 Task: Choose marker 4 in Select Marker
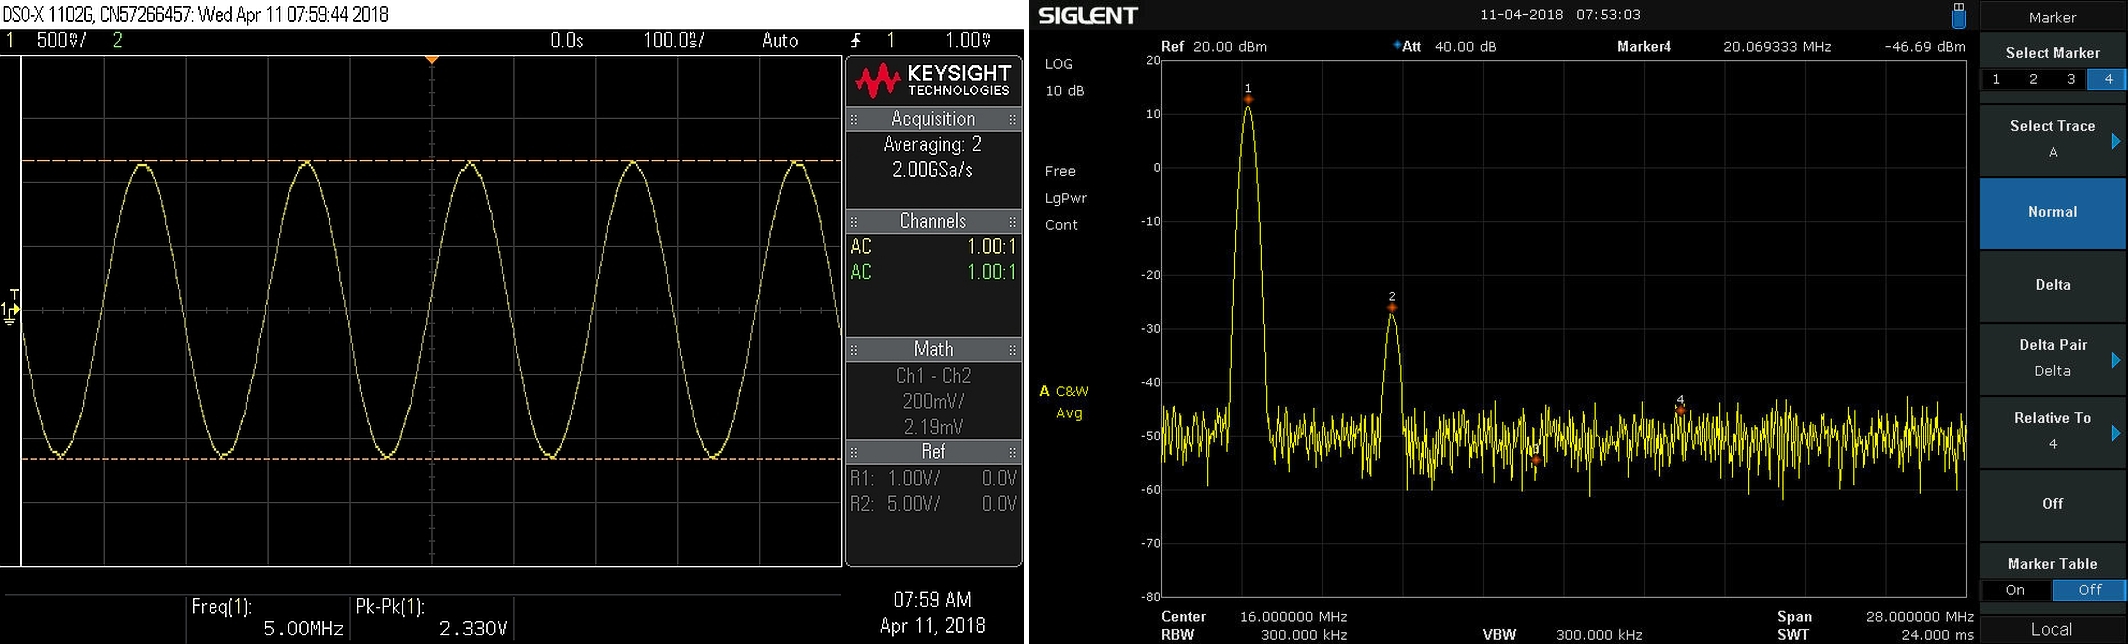2108,79
